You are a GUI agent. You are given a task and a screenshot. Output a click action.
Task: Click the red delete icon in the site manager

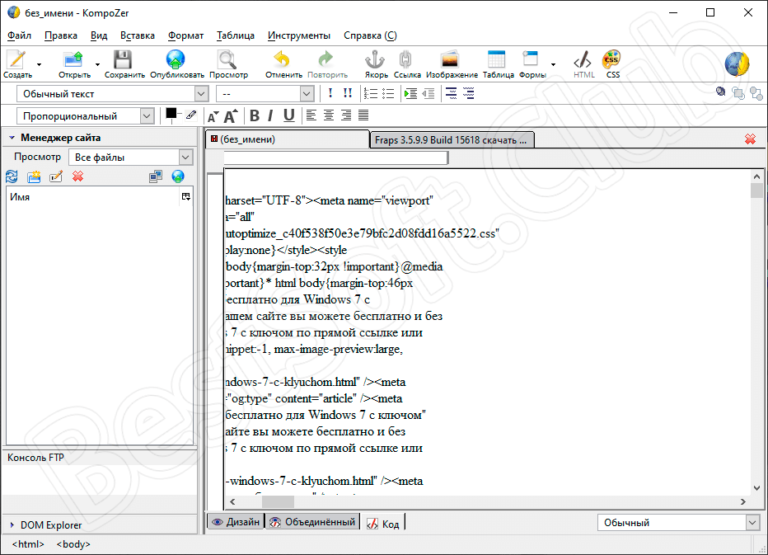[x=77, y=177]
